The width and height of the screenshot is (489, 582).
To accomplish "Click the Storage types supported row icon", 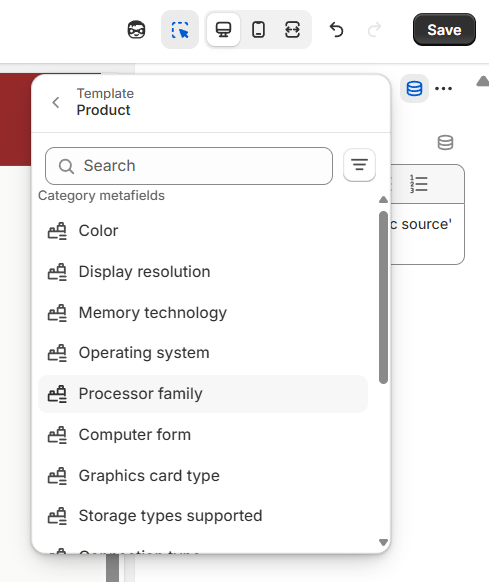I will tap(57, 516).
